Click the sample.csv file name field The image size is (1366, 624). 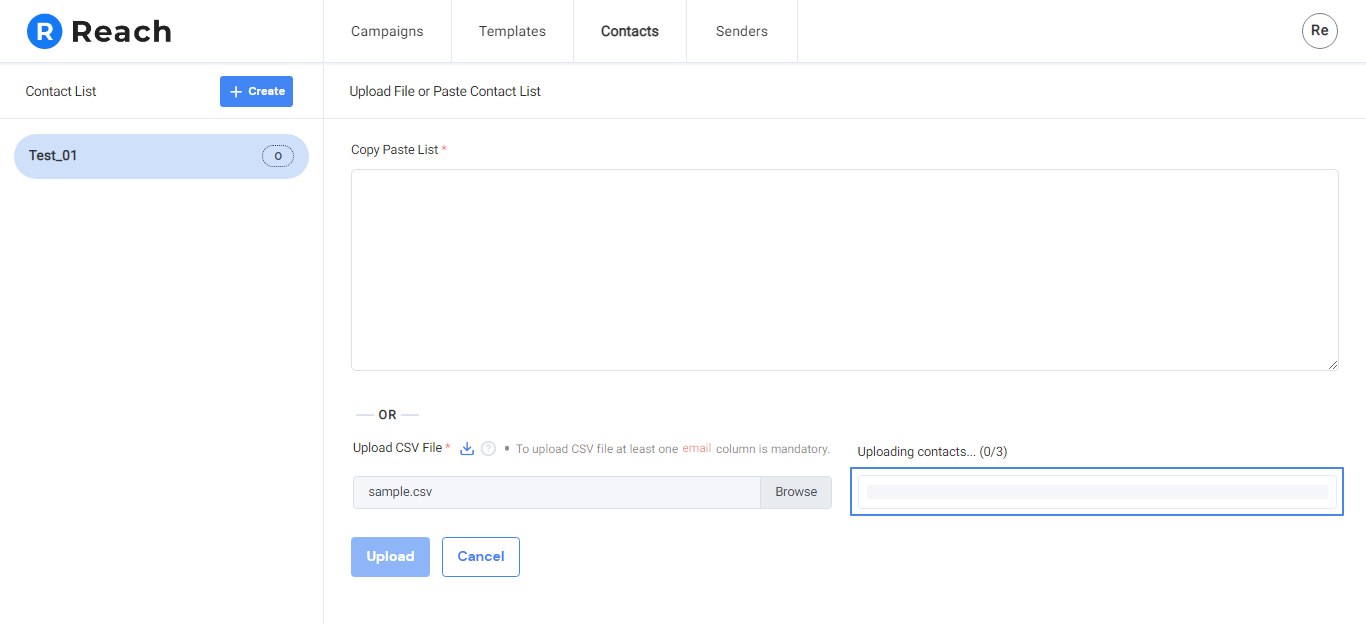coord(557,492)
